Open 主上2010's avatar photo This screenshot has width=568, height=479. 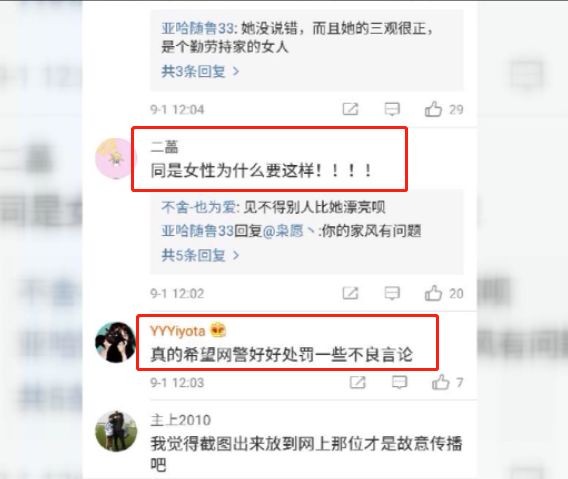[116, 431]
